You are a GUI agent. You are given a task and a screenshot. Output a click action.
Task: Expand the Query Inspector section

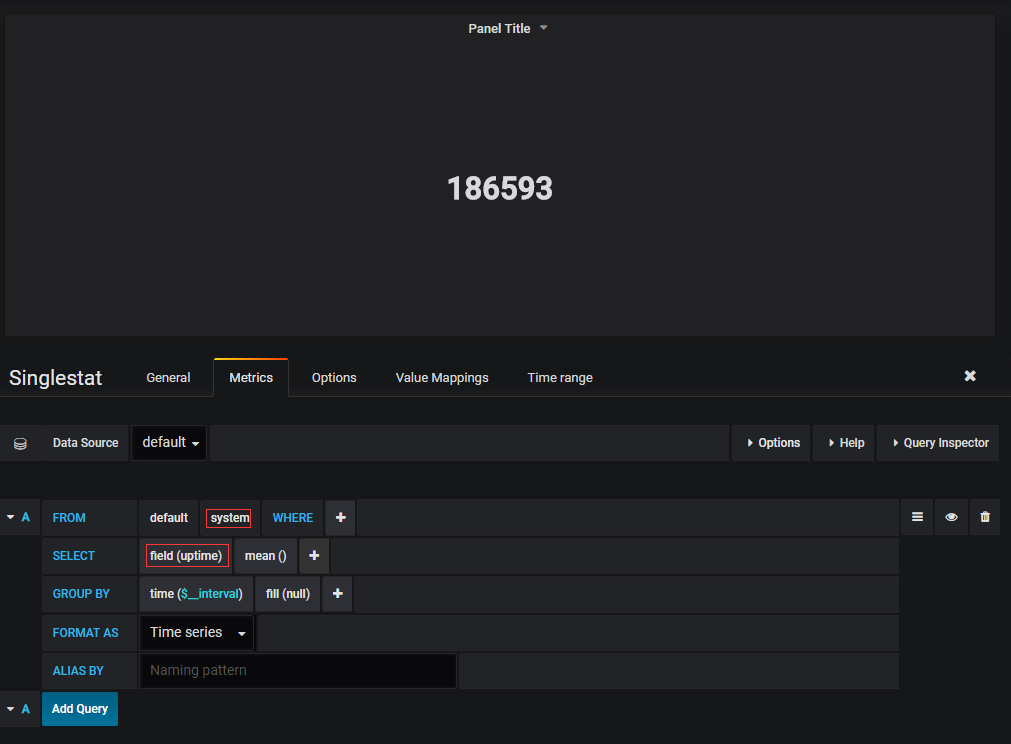pyautogui.click(x=937, y=442)
